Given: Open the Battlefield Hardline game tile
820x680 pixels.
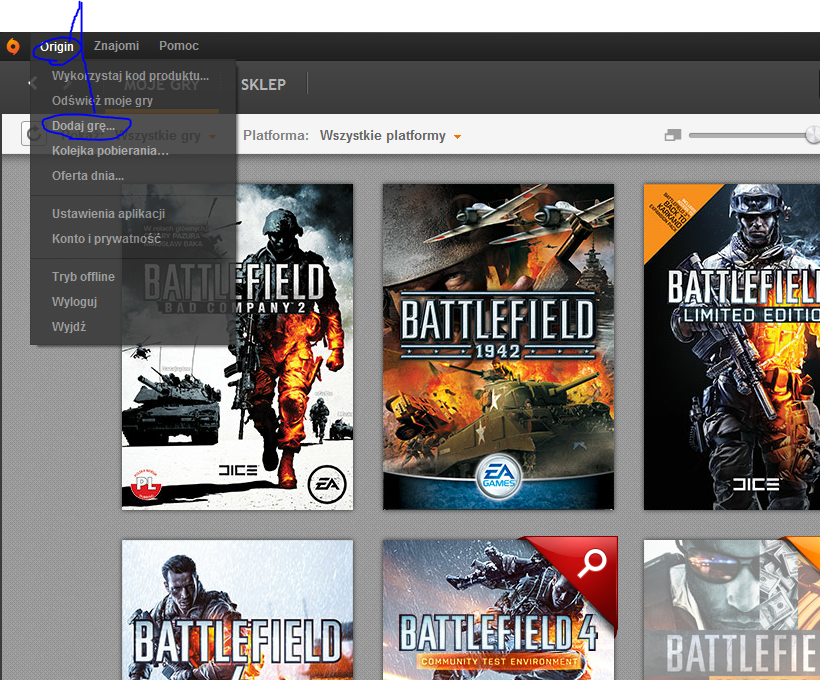Looking at the screenshot, I should click(x=732, y=610).
